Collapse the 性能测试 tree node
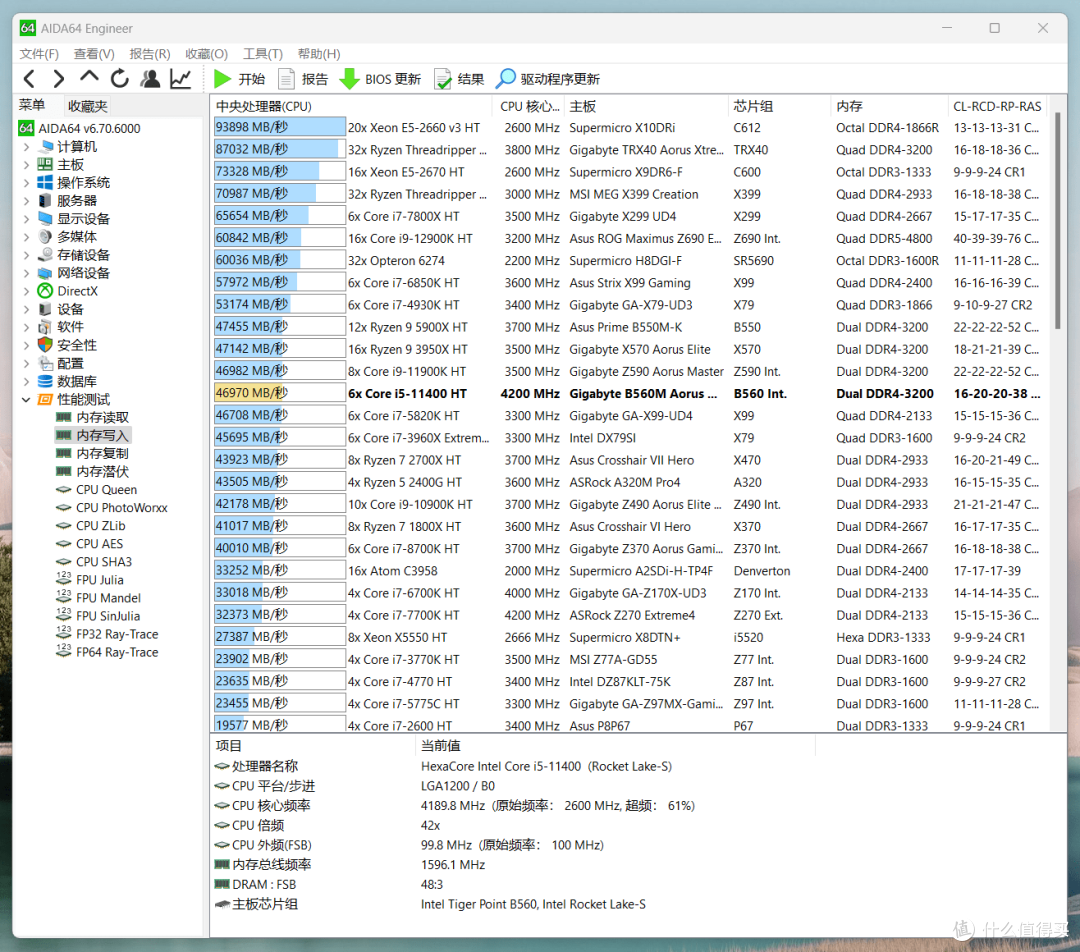Screen dimensions: 1080x952 pos(26,400)
